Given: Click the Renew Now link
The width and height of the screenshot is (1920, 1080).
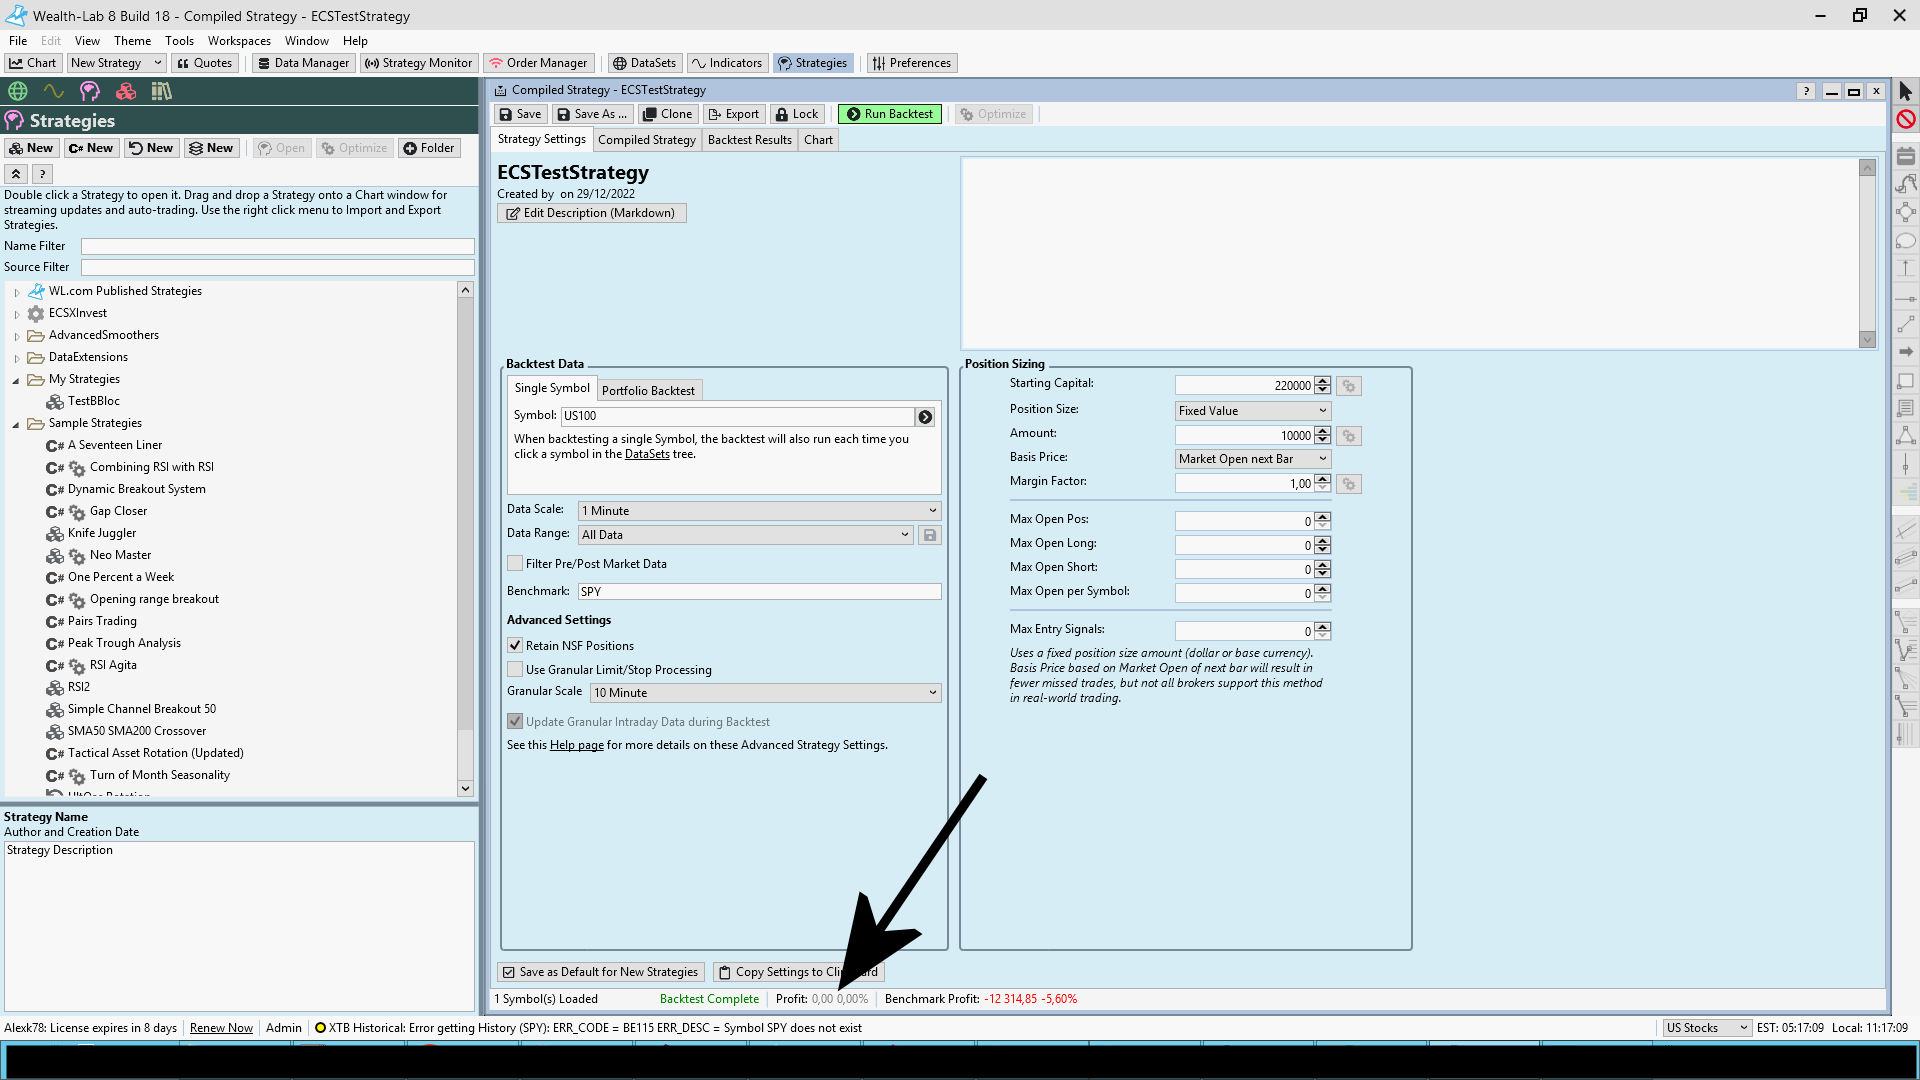Looking at the screenshot, I should 221,1028.
